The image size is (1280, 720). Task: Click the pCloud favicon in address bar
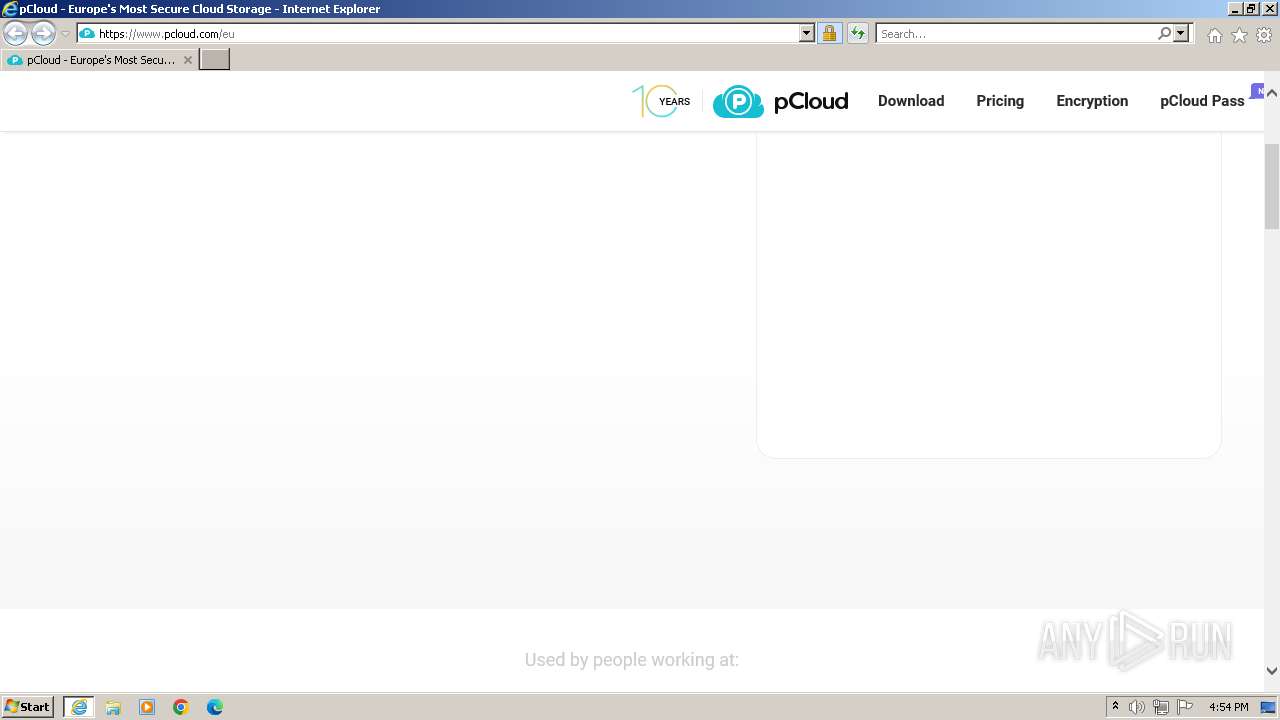point(87,34)
